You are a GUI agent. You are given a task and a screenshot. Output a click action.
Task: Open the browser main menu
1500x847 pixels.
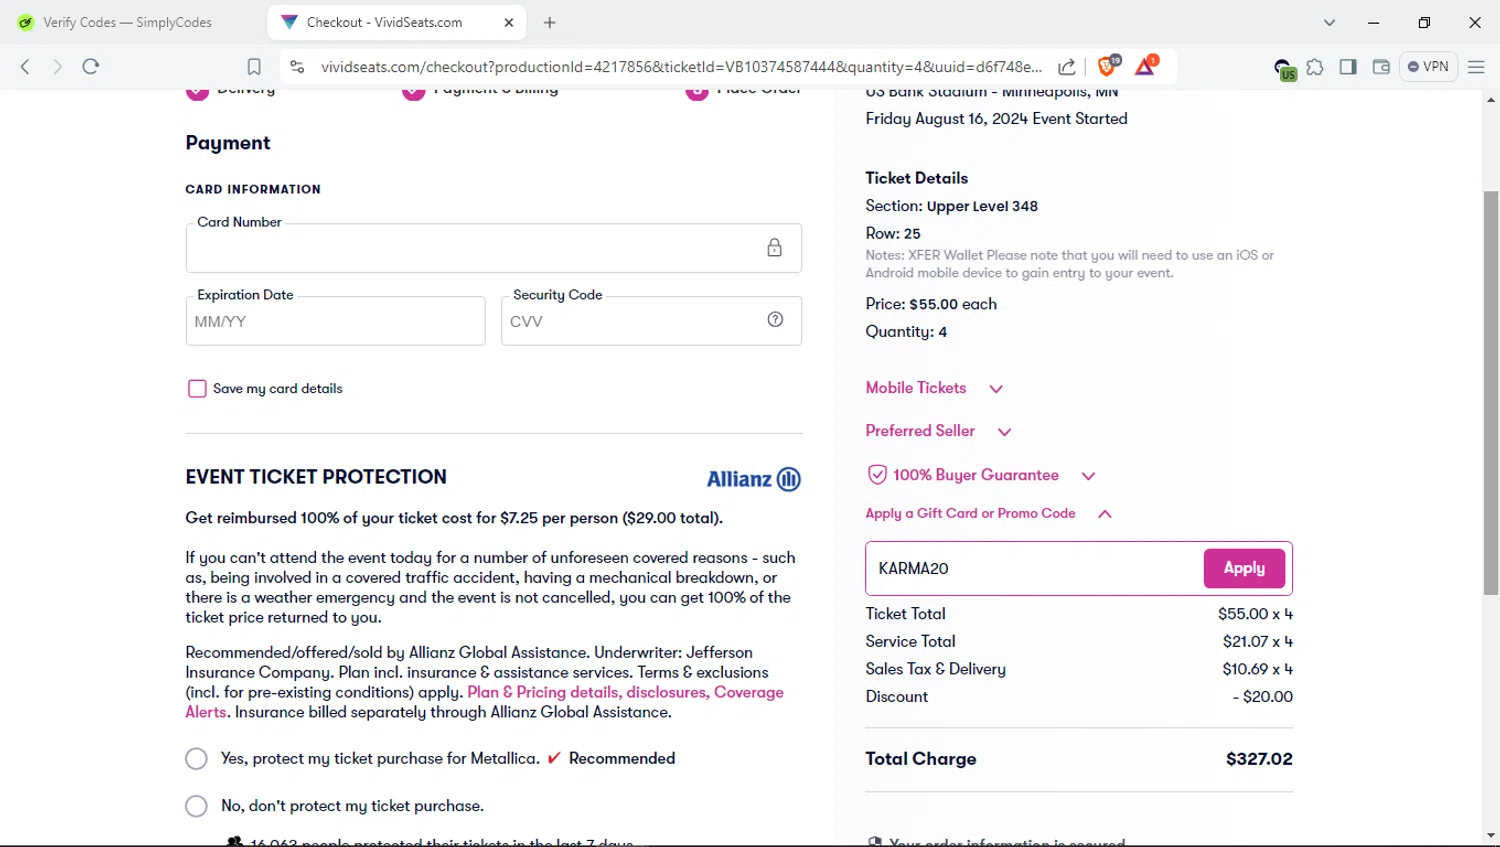point(1476,67)
